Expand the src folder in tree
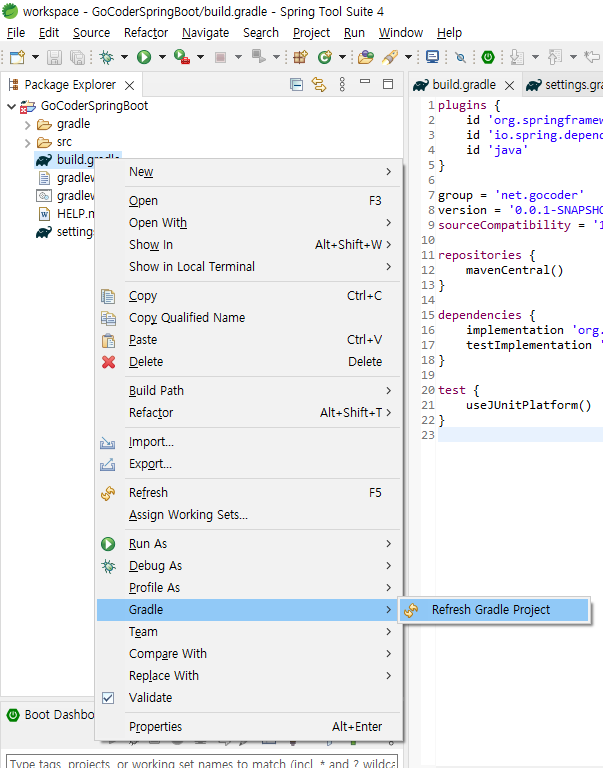This screenshot has height=768, width=603. pos(27,143)
